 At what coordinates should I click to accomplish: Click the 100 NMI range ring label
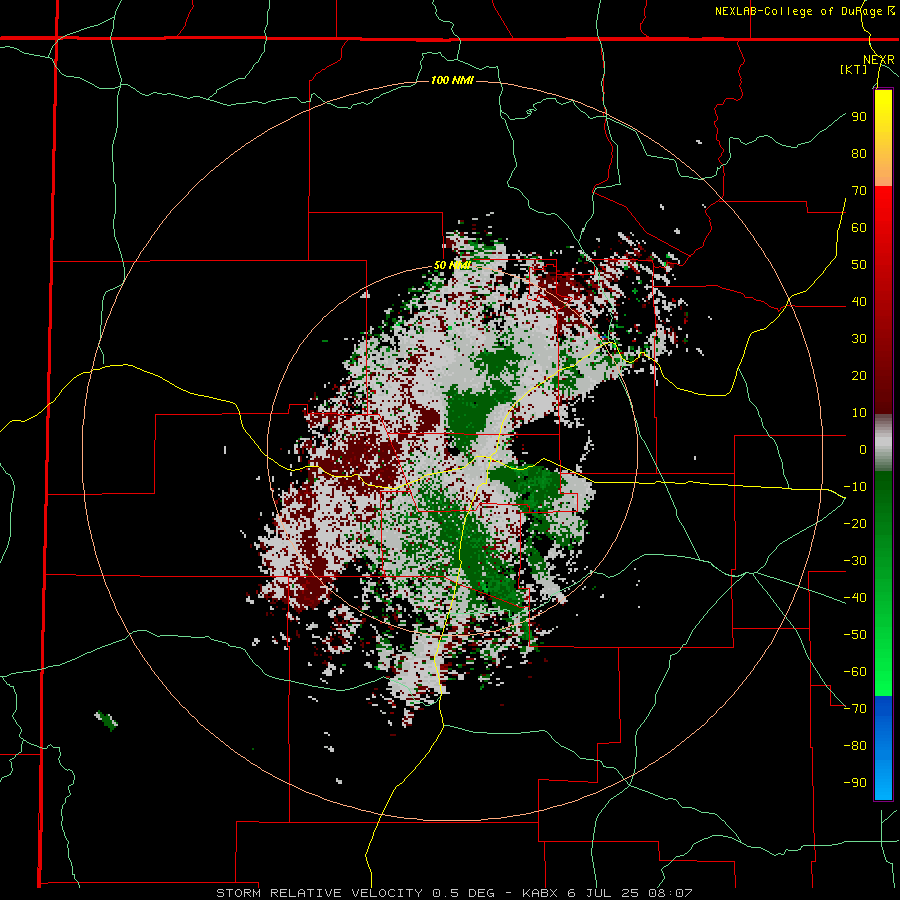point(452,80)
